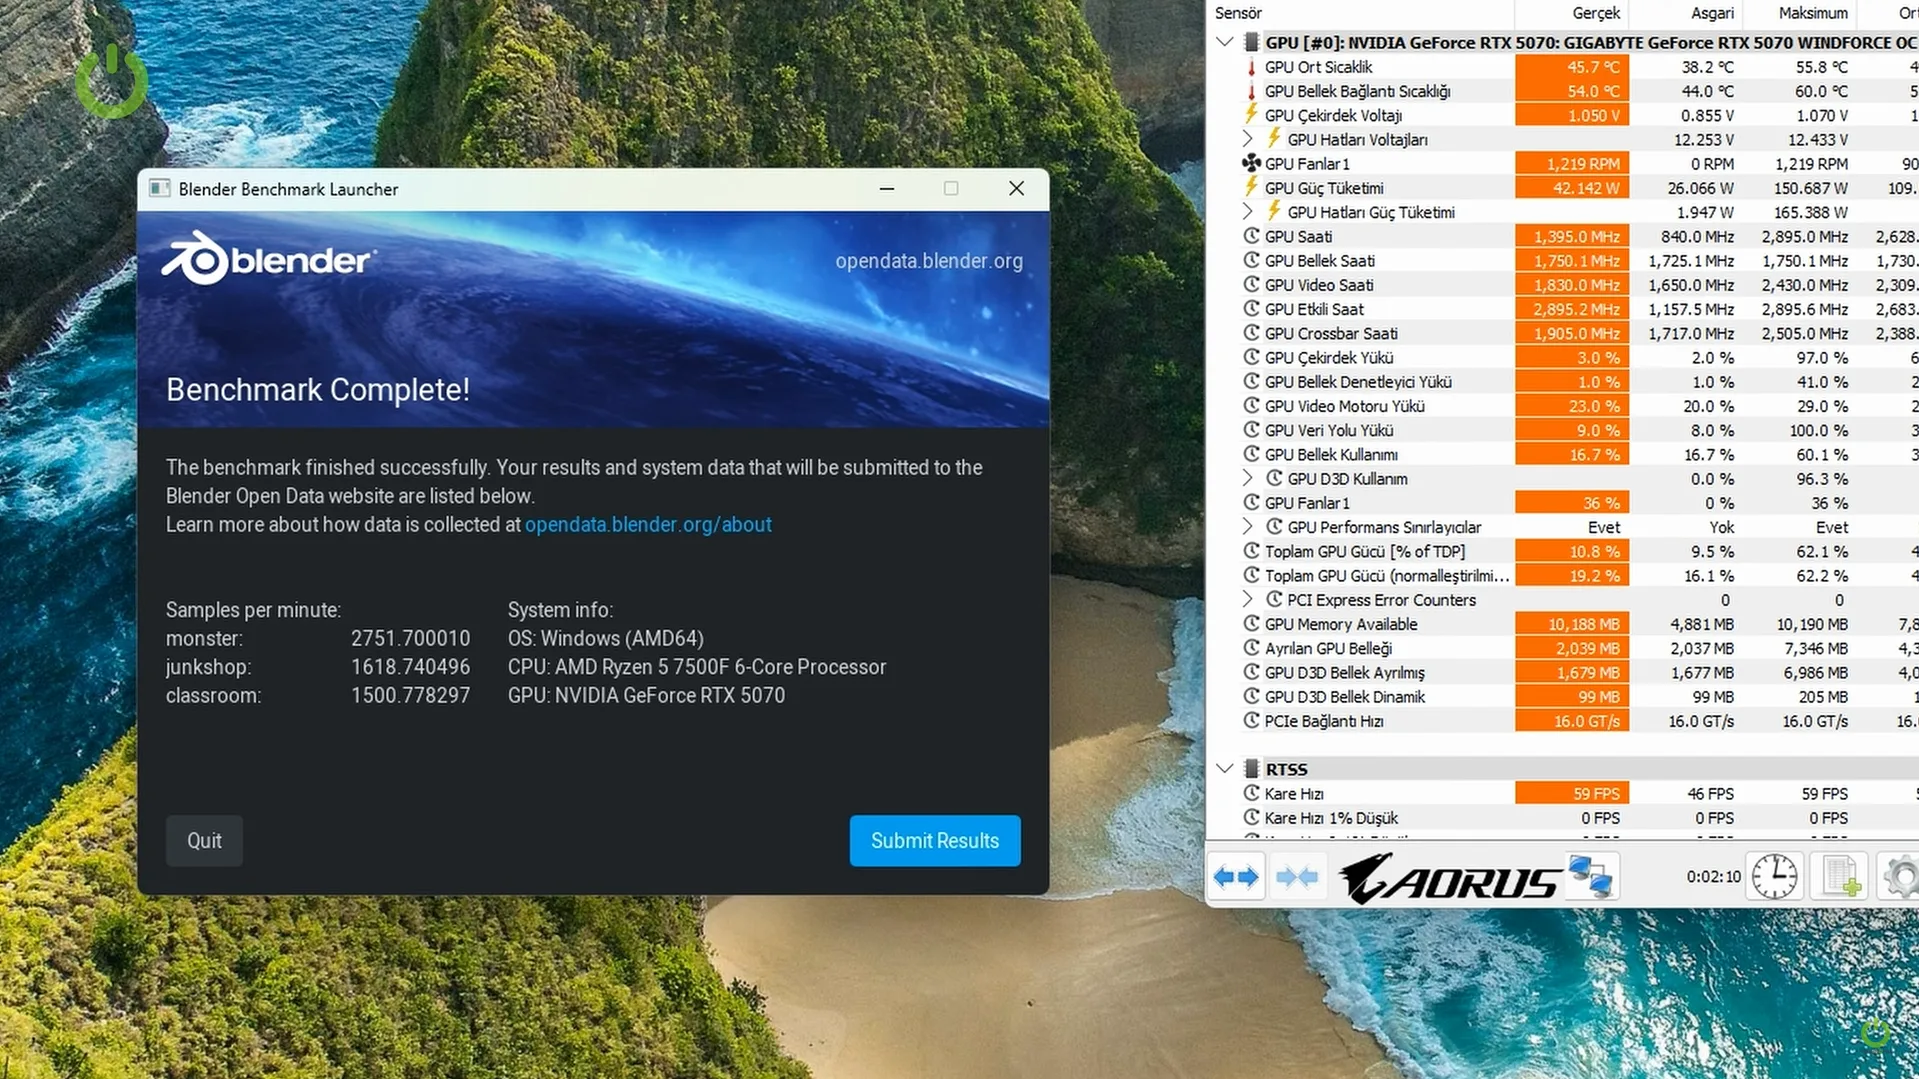1919x1079 pixels.
Task: Click the GPU: NVIDIA GeForce RTX 5070 system info
Action: coord(646,695)
